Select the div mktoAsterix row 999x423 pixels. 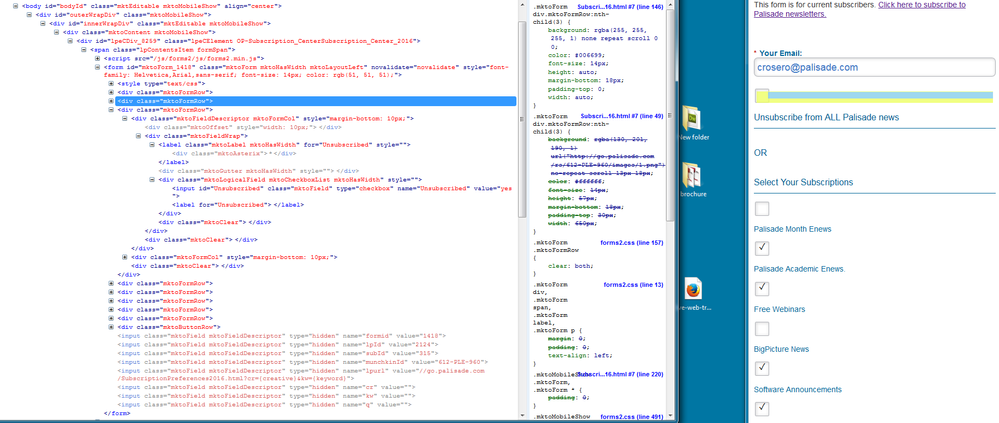(x=234, y=153)
